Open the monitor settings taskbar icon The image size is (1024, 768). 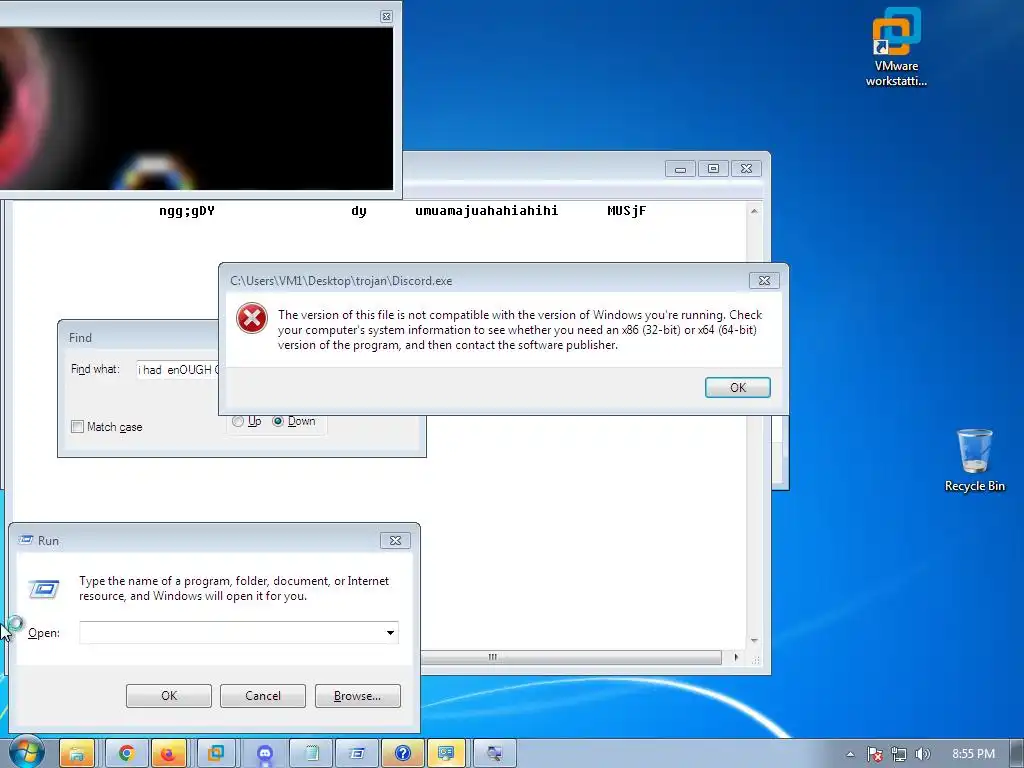coord(447,754)
